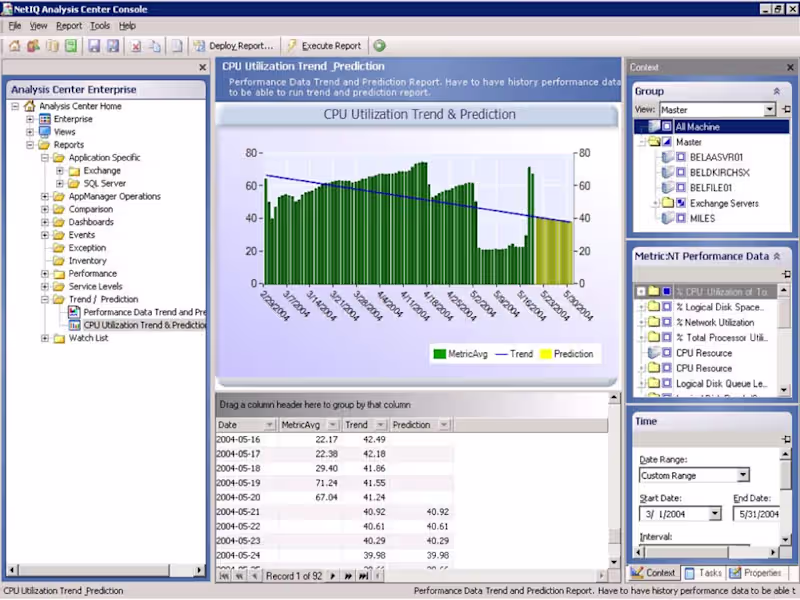
Task: Collapse the Reports tree node
Action: click(30, 145)
